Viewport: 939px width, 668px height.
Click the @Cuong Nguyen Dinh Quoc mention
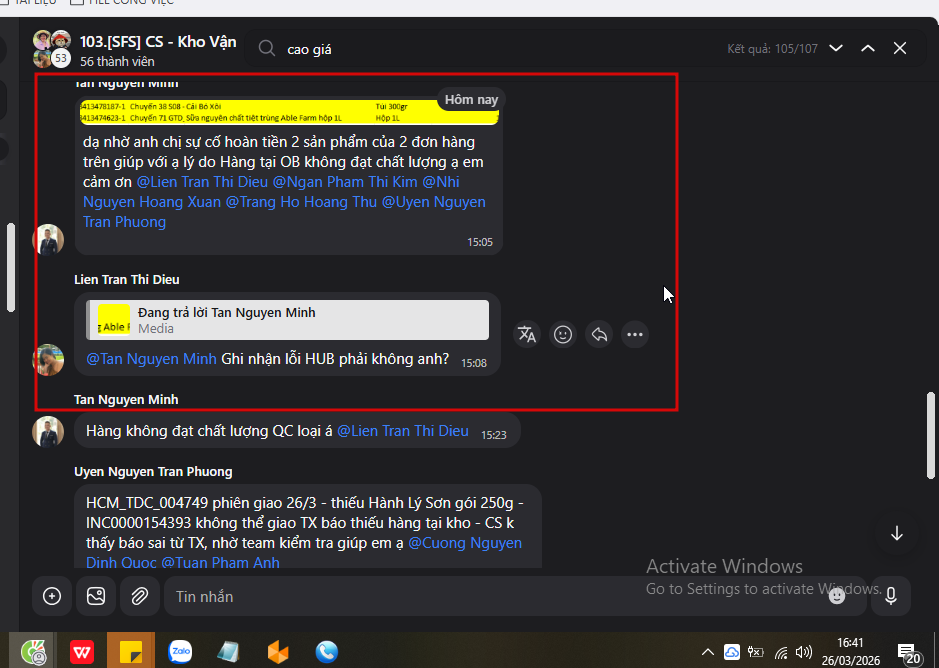pos(304,553)
